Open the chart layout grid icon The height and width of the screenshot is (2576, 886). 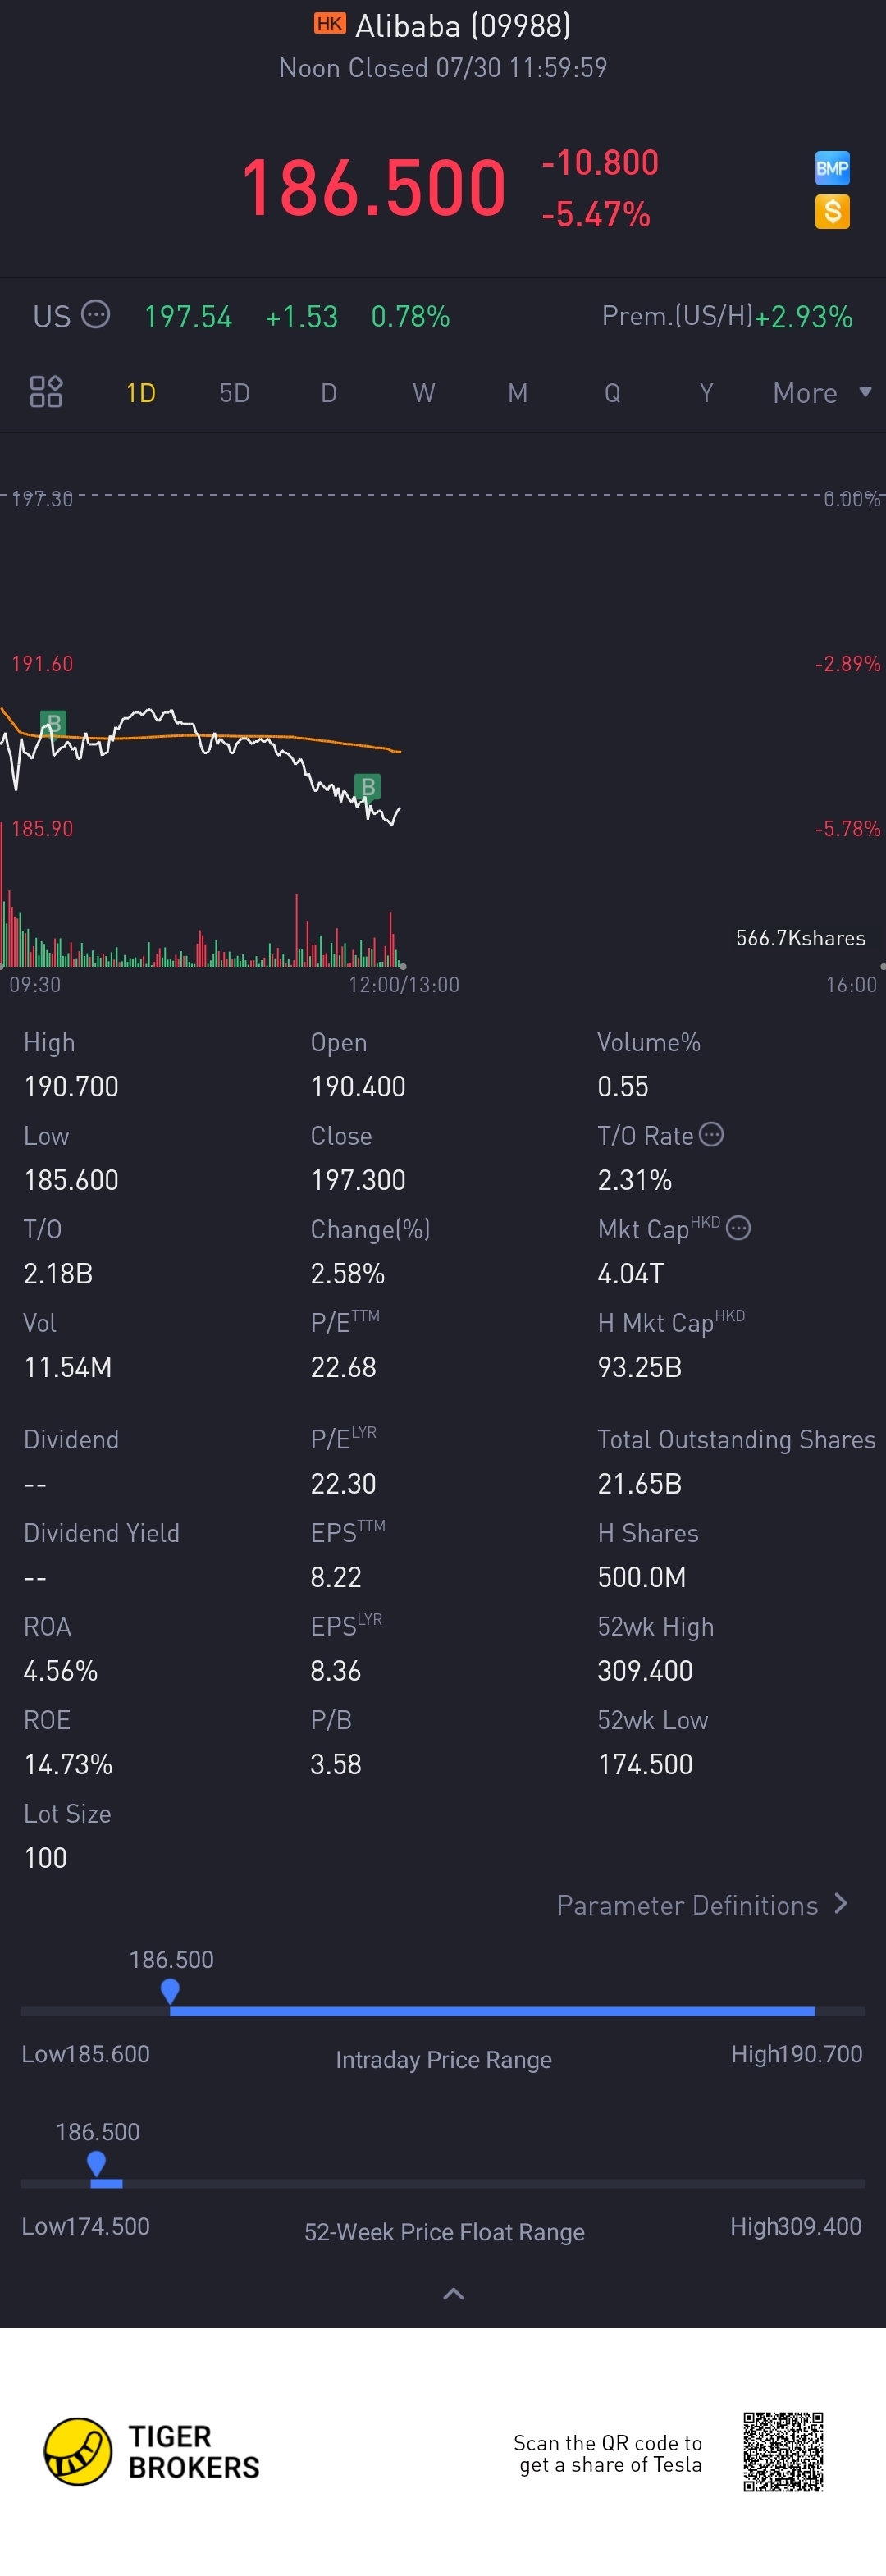[x=46, y=392]
